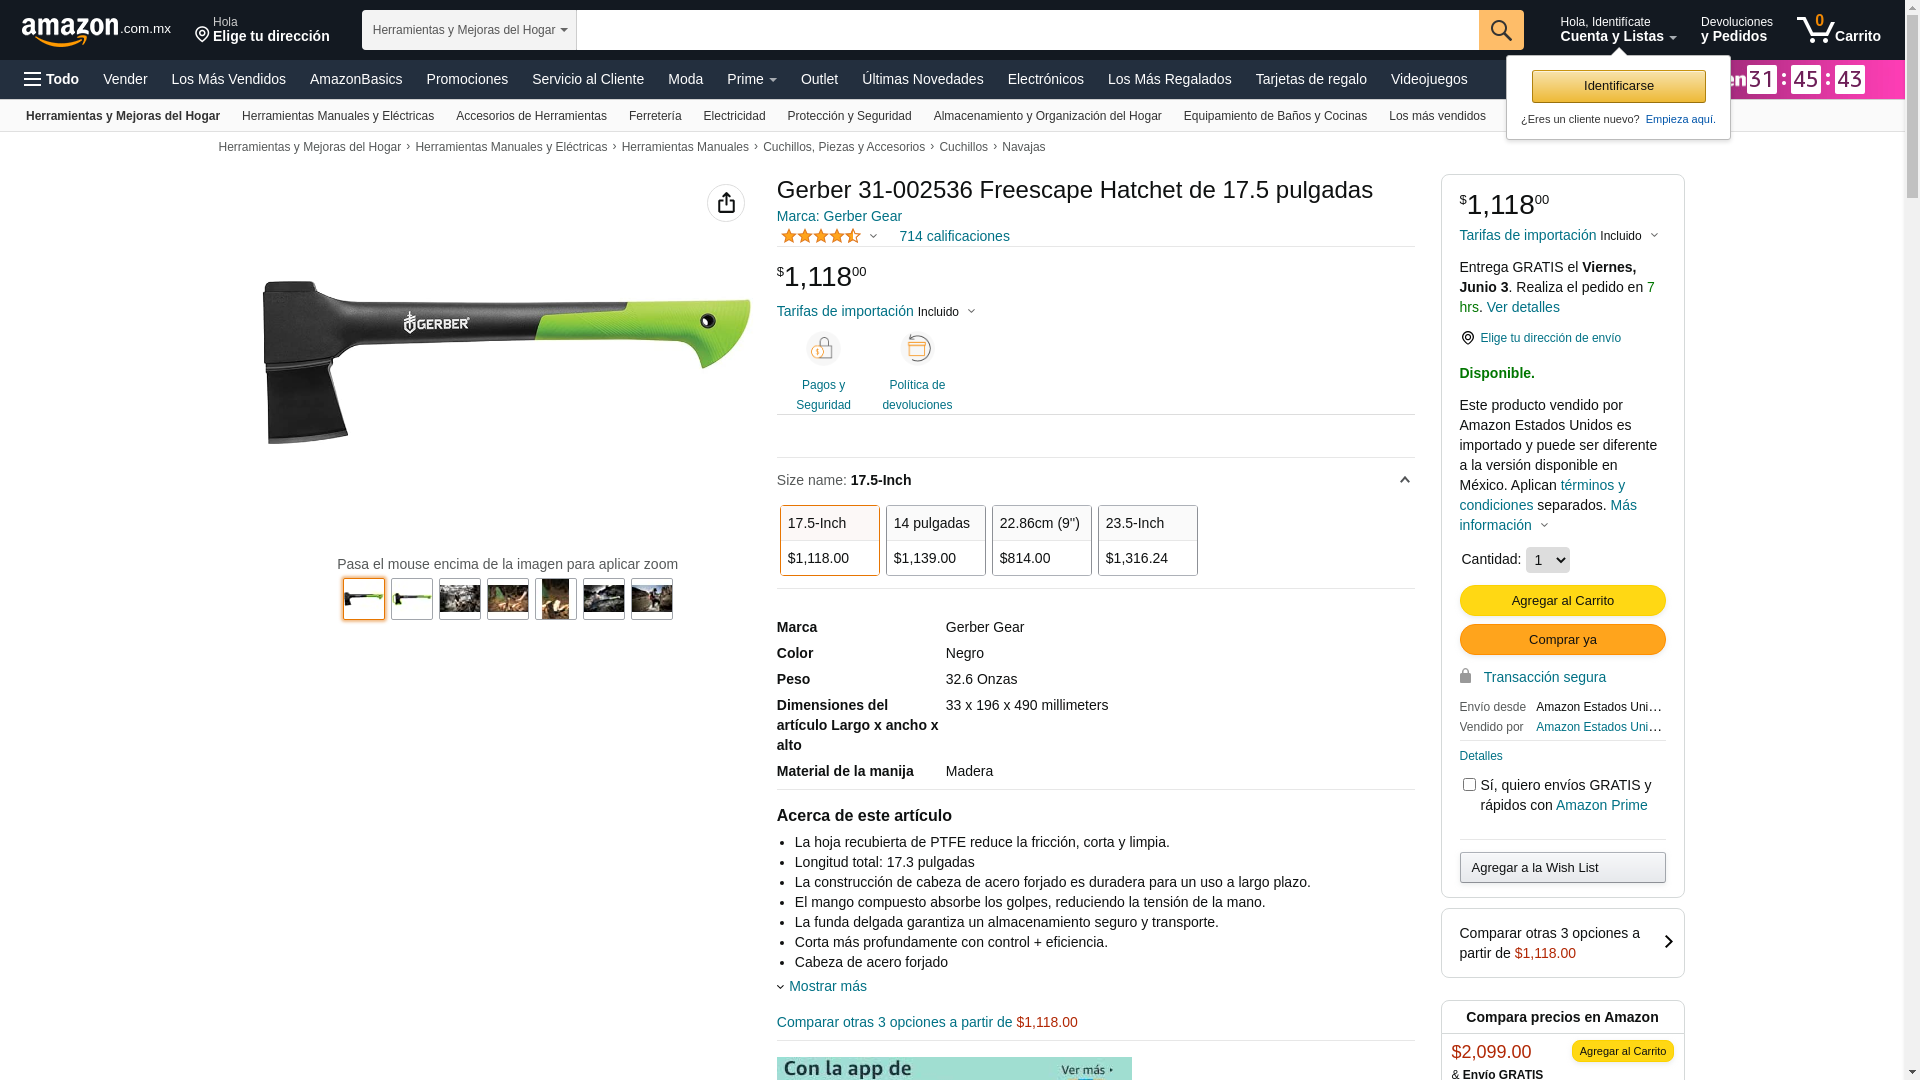1920x1080 pixels.
Task: Collapse the Size name section chevron
Action: 1404,480
